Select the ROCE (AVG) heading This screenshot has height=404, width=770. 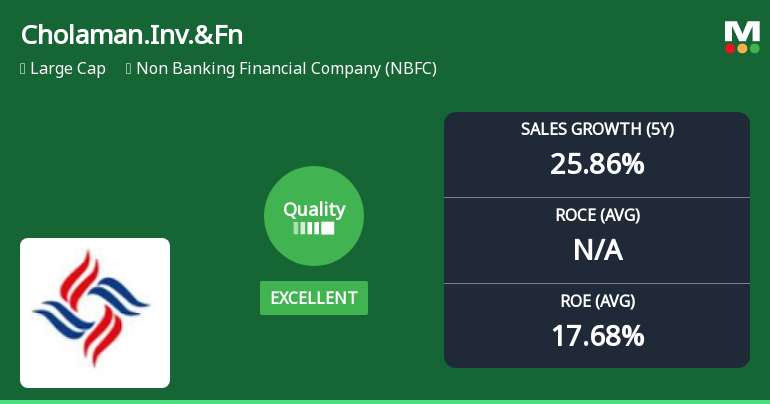point(597,215)
